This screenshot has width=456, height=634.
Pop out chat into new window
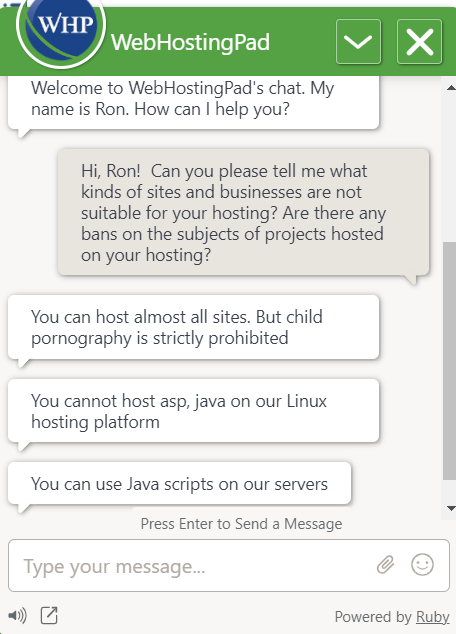click(49, 615)
